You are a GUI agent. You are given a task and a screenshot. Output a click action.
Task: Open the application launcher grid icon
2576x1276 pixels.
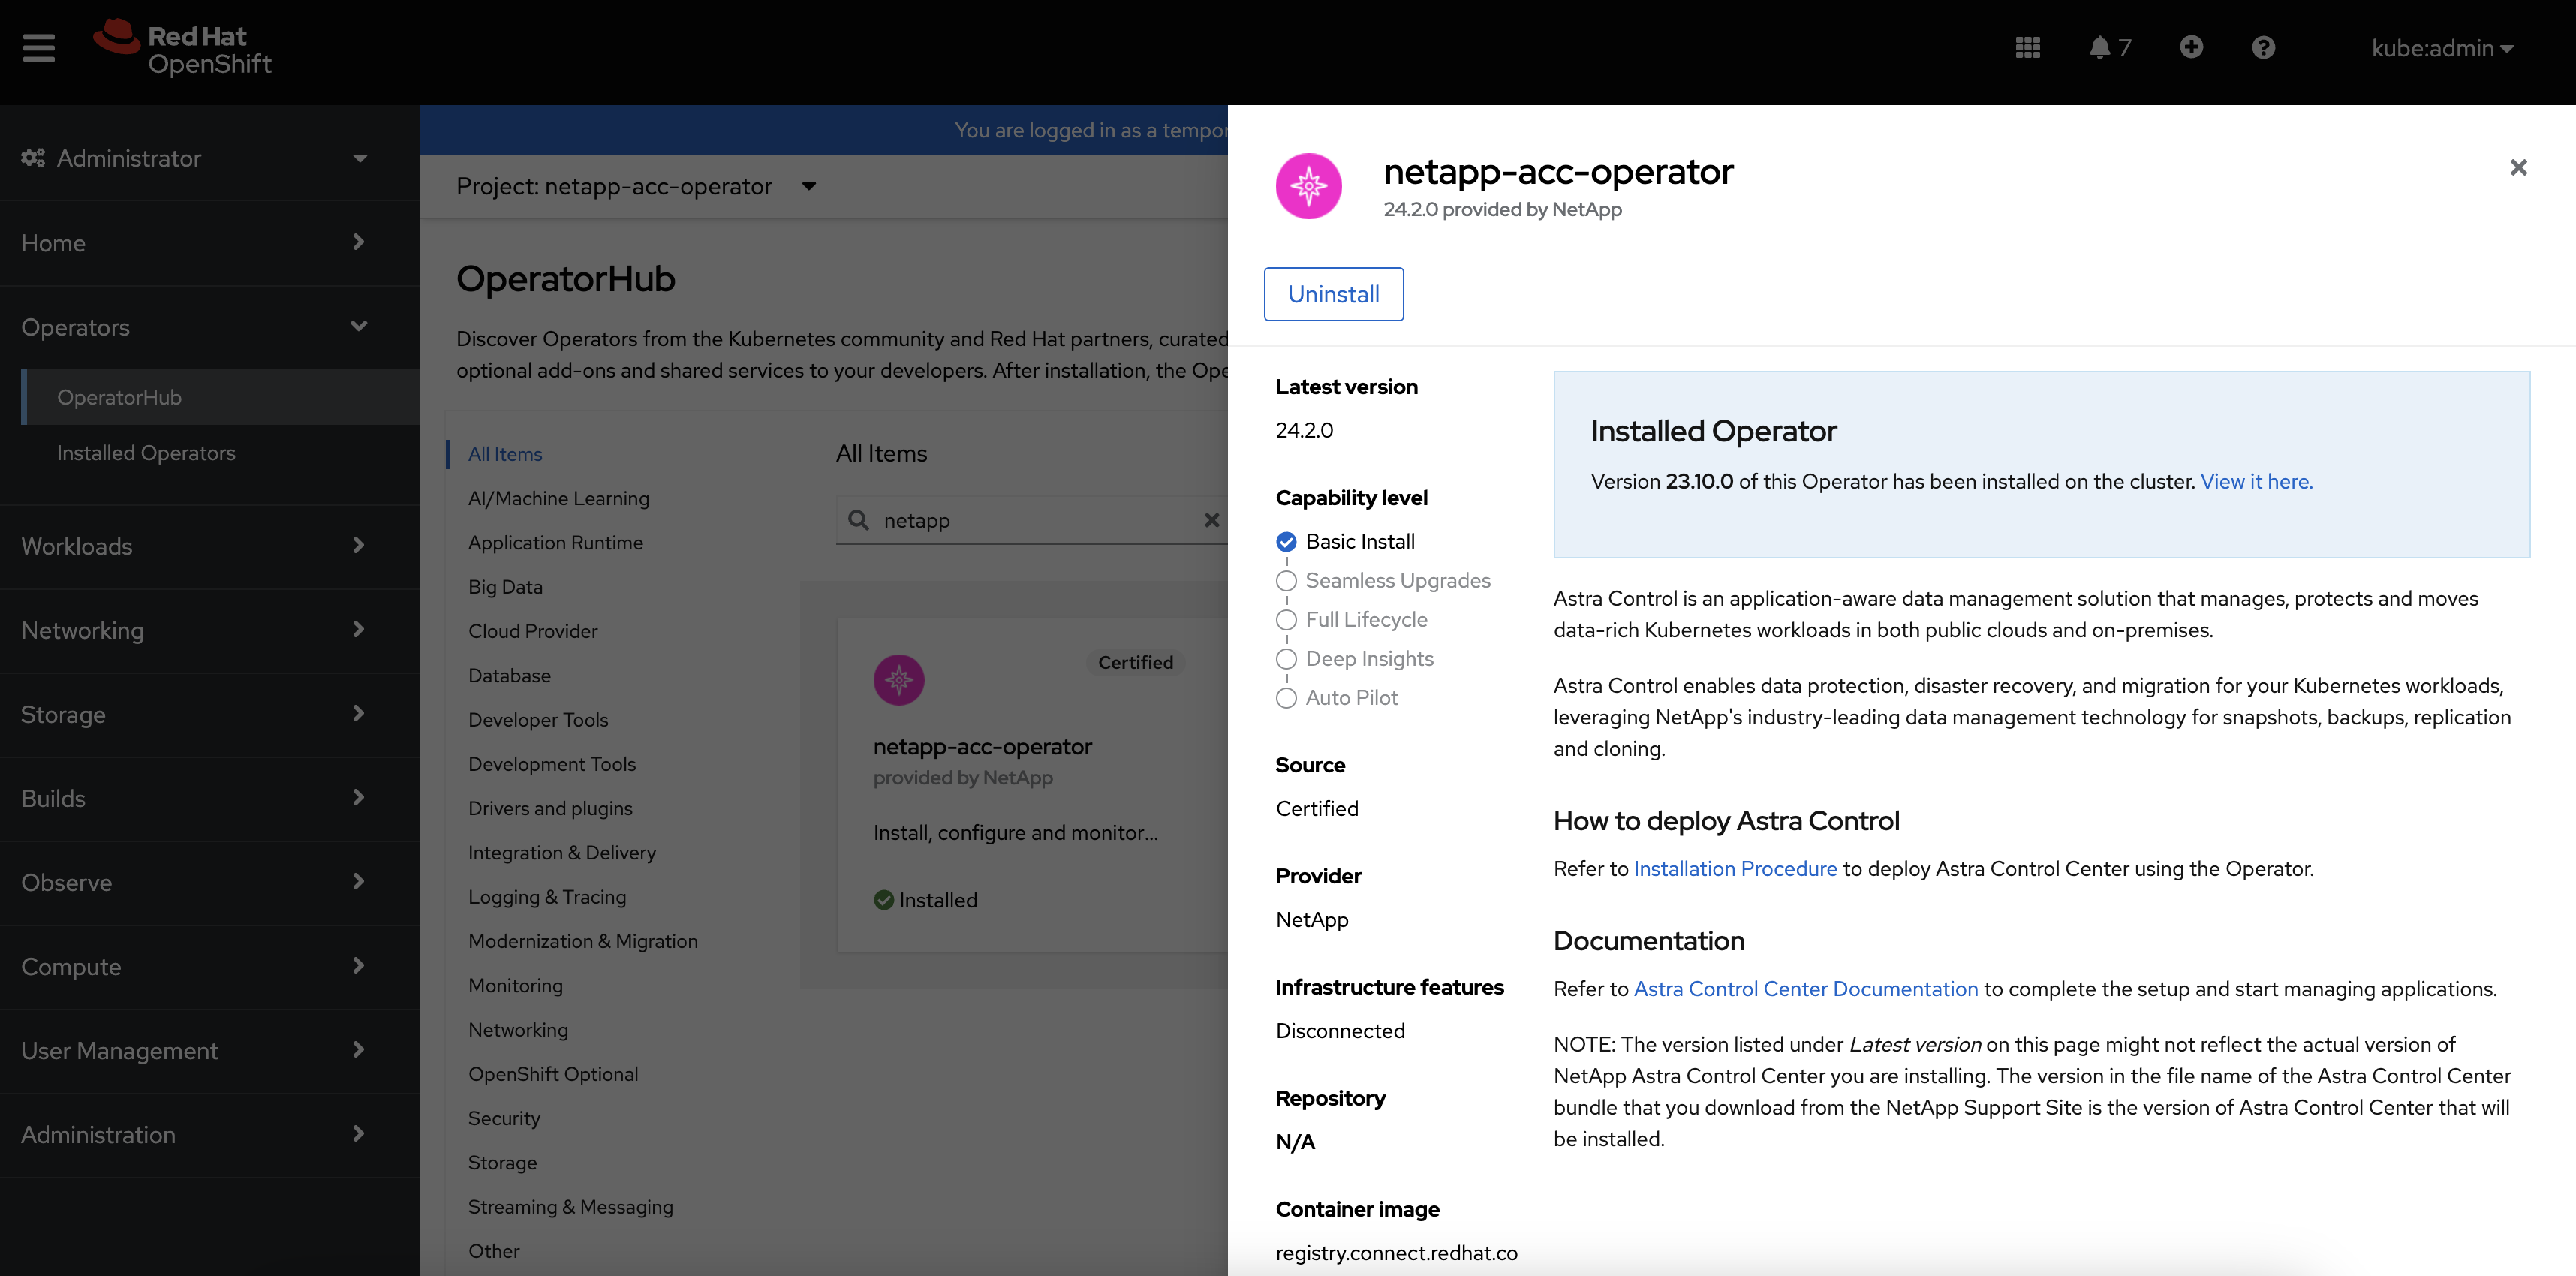(x=2027, y=47)
